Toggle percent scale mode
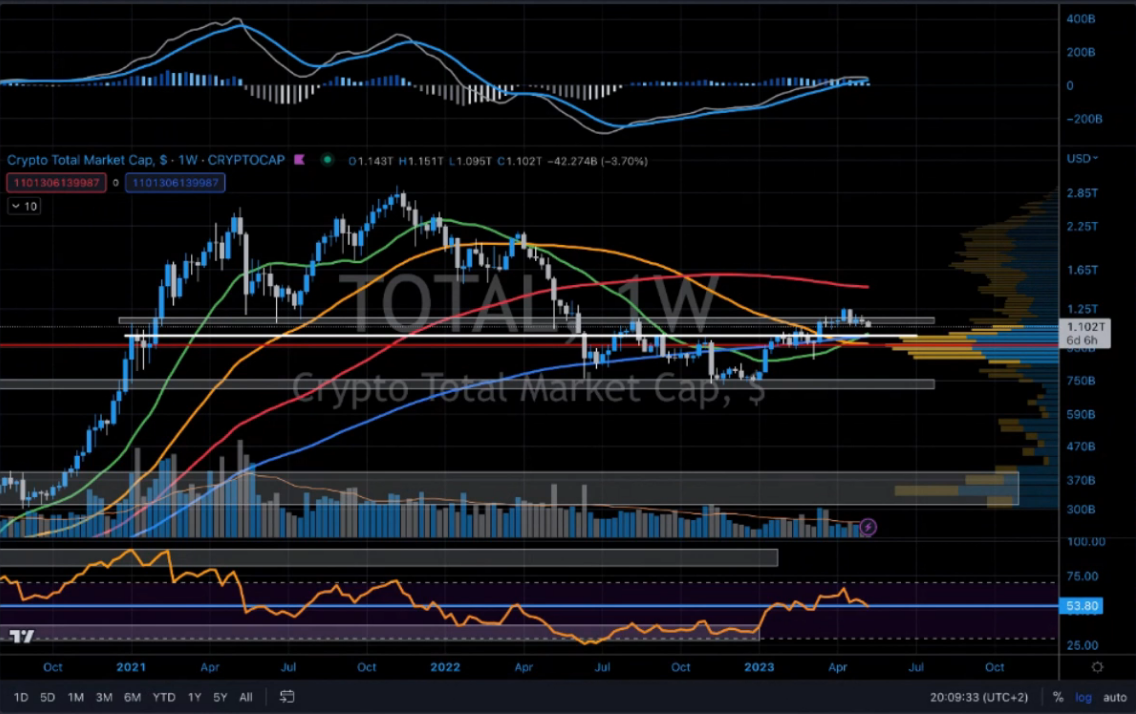1136x714 pixels. 1058,697
